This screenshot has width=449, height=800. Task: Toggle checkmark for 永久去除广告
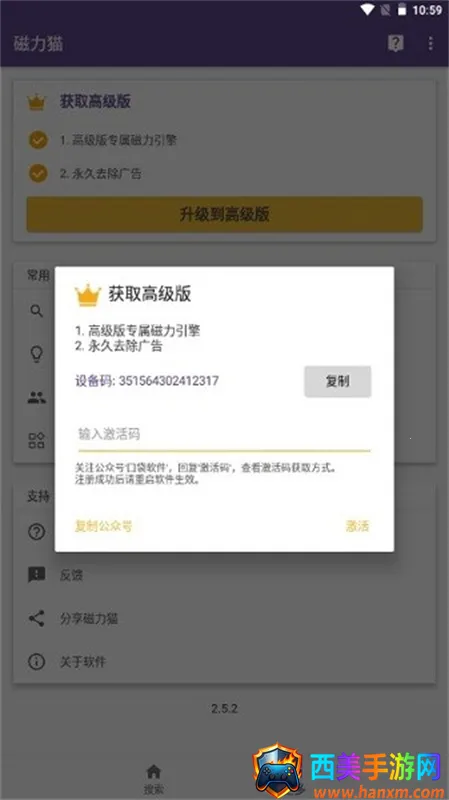click(38, 173)
